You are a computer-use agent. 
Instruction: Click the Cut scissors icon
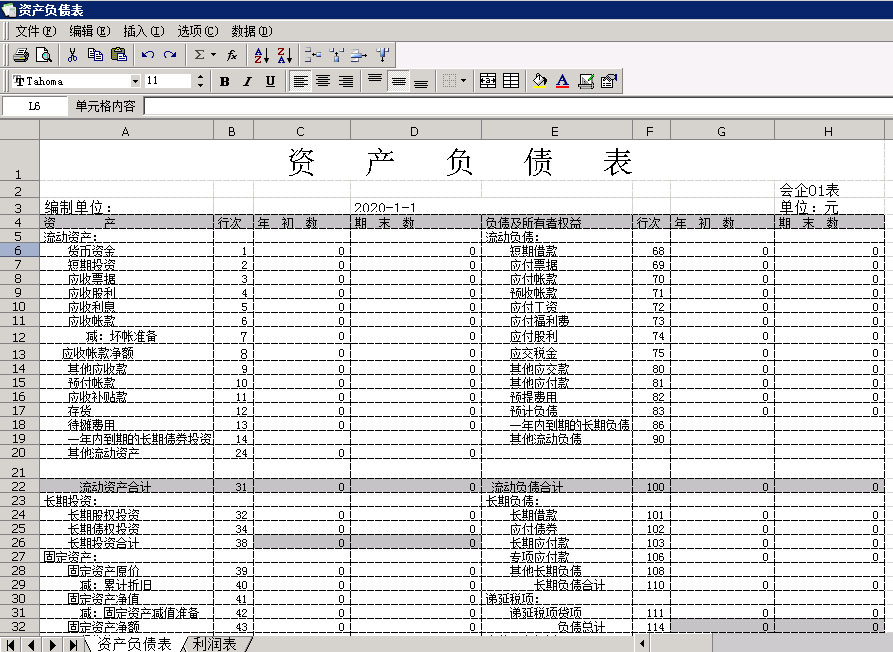pos(72,55)
